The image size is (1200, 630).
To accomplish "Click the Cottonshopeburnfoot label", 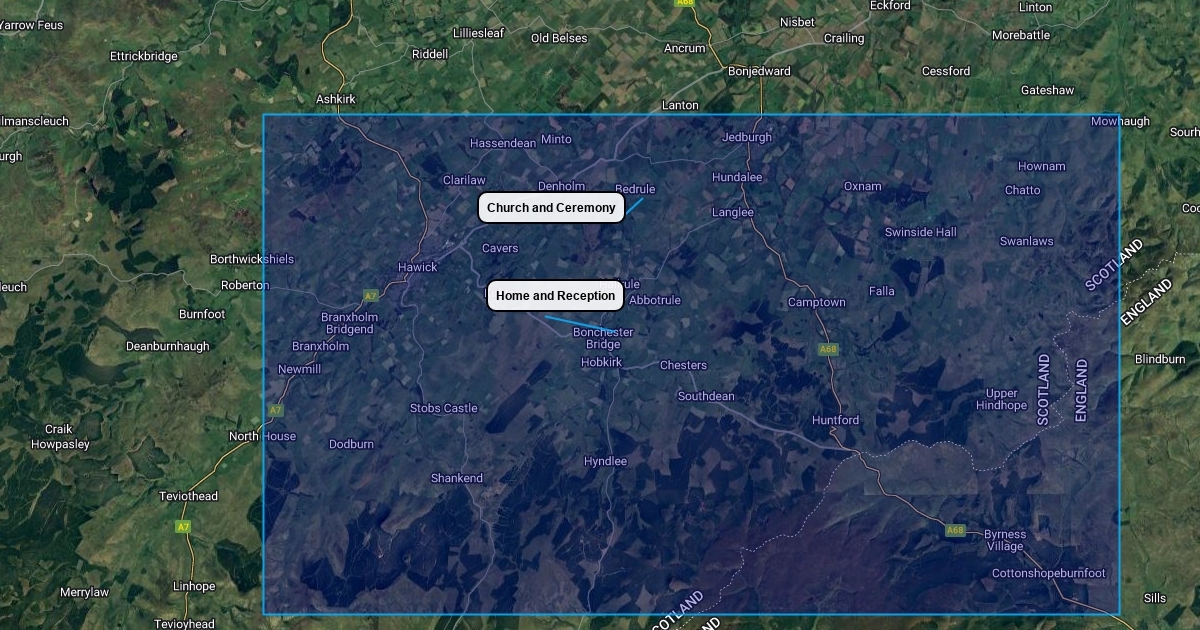I will click(x=1049, y=573).
